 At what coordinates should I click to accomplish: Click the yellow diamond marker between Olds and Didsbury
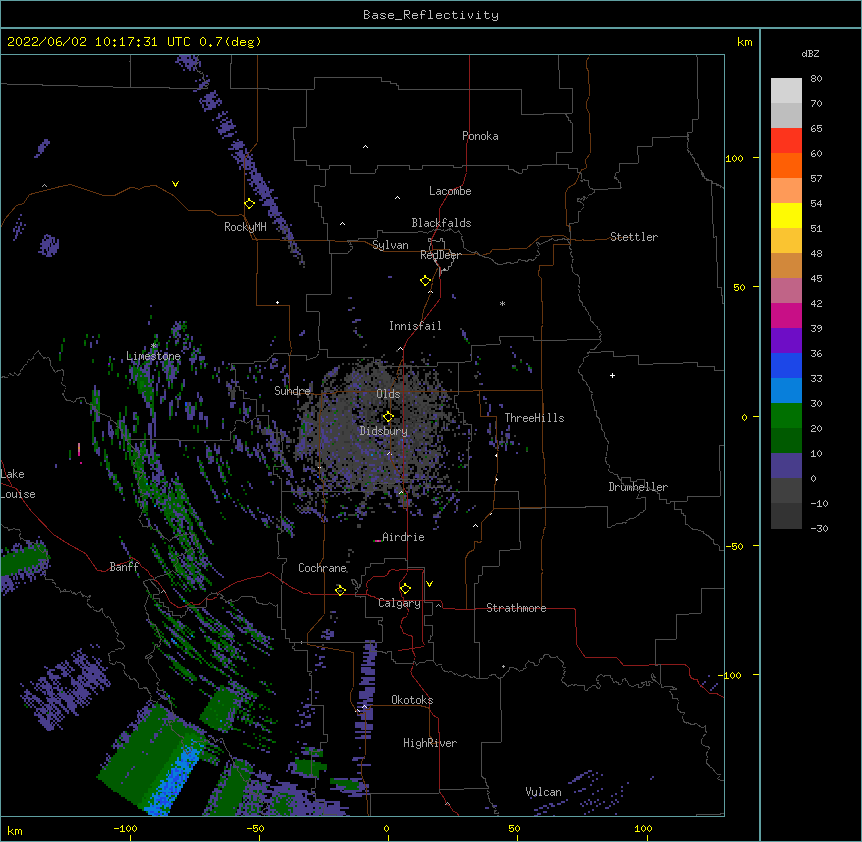coord(388,416)
